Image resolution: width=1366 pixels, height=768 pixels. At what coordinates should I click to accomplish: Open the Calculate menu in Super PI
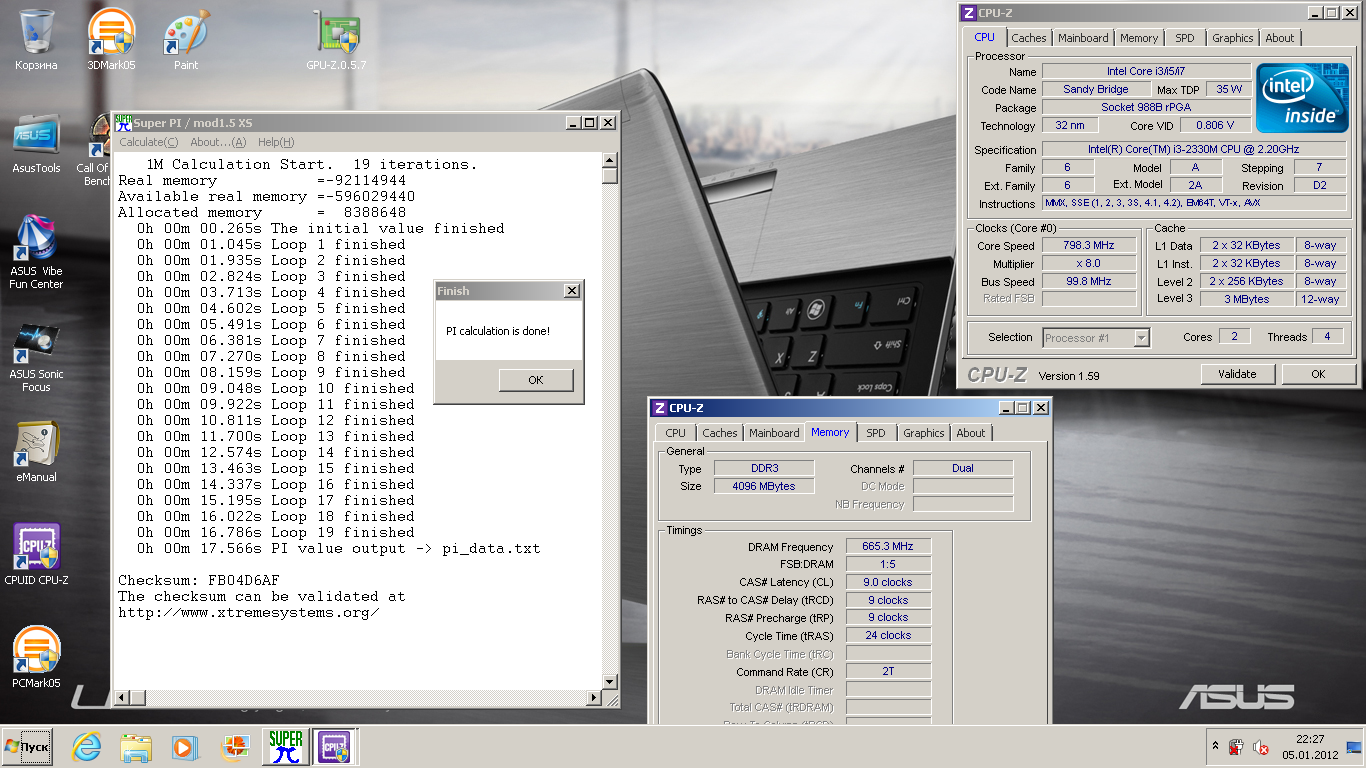[x=148, y=142]
